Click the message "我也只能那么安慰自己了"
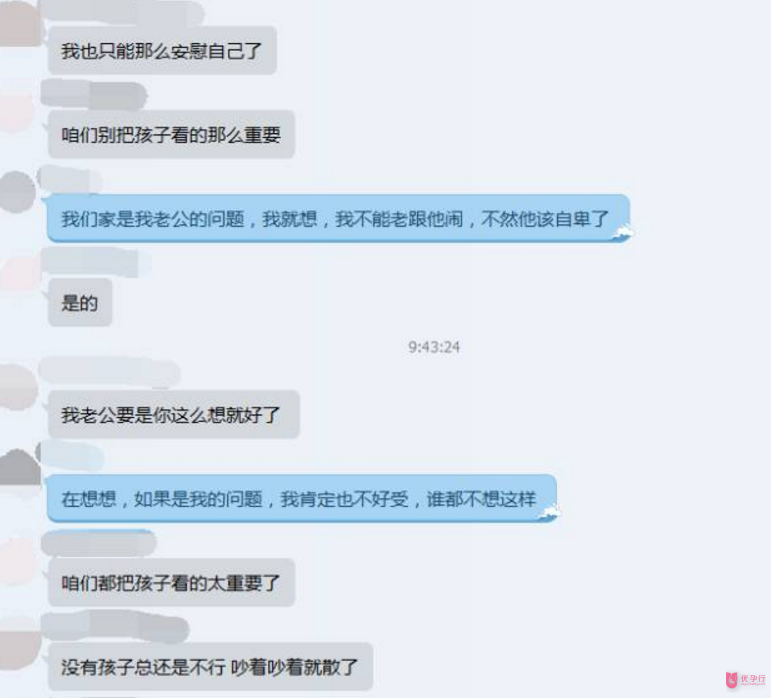Image resolution: width=771 pixels, height=698 pixels. pos(162,51)
